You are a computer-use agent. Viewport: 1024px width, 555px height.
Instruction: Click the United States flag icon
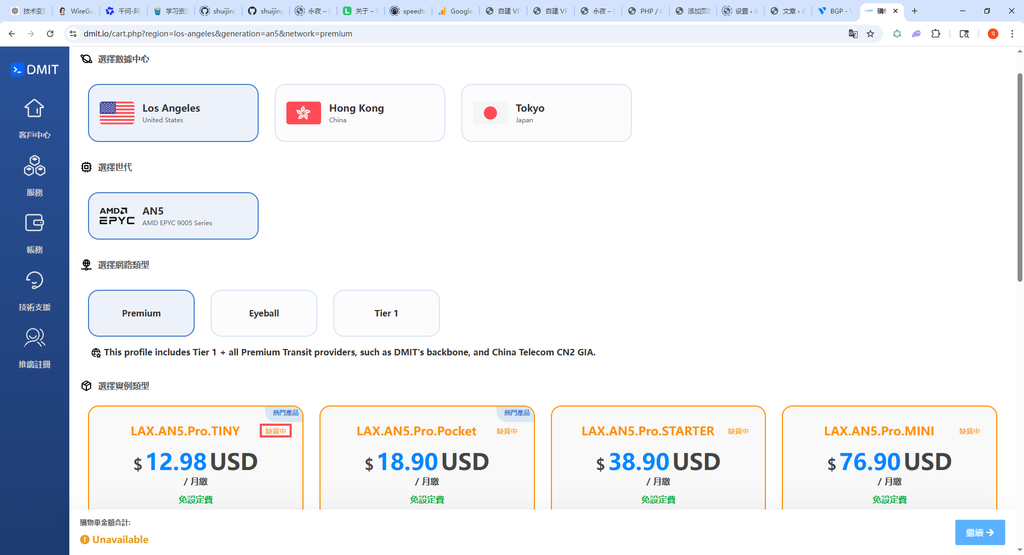click(117, 113)
